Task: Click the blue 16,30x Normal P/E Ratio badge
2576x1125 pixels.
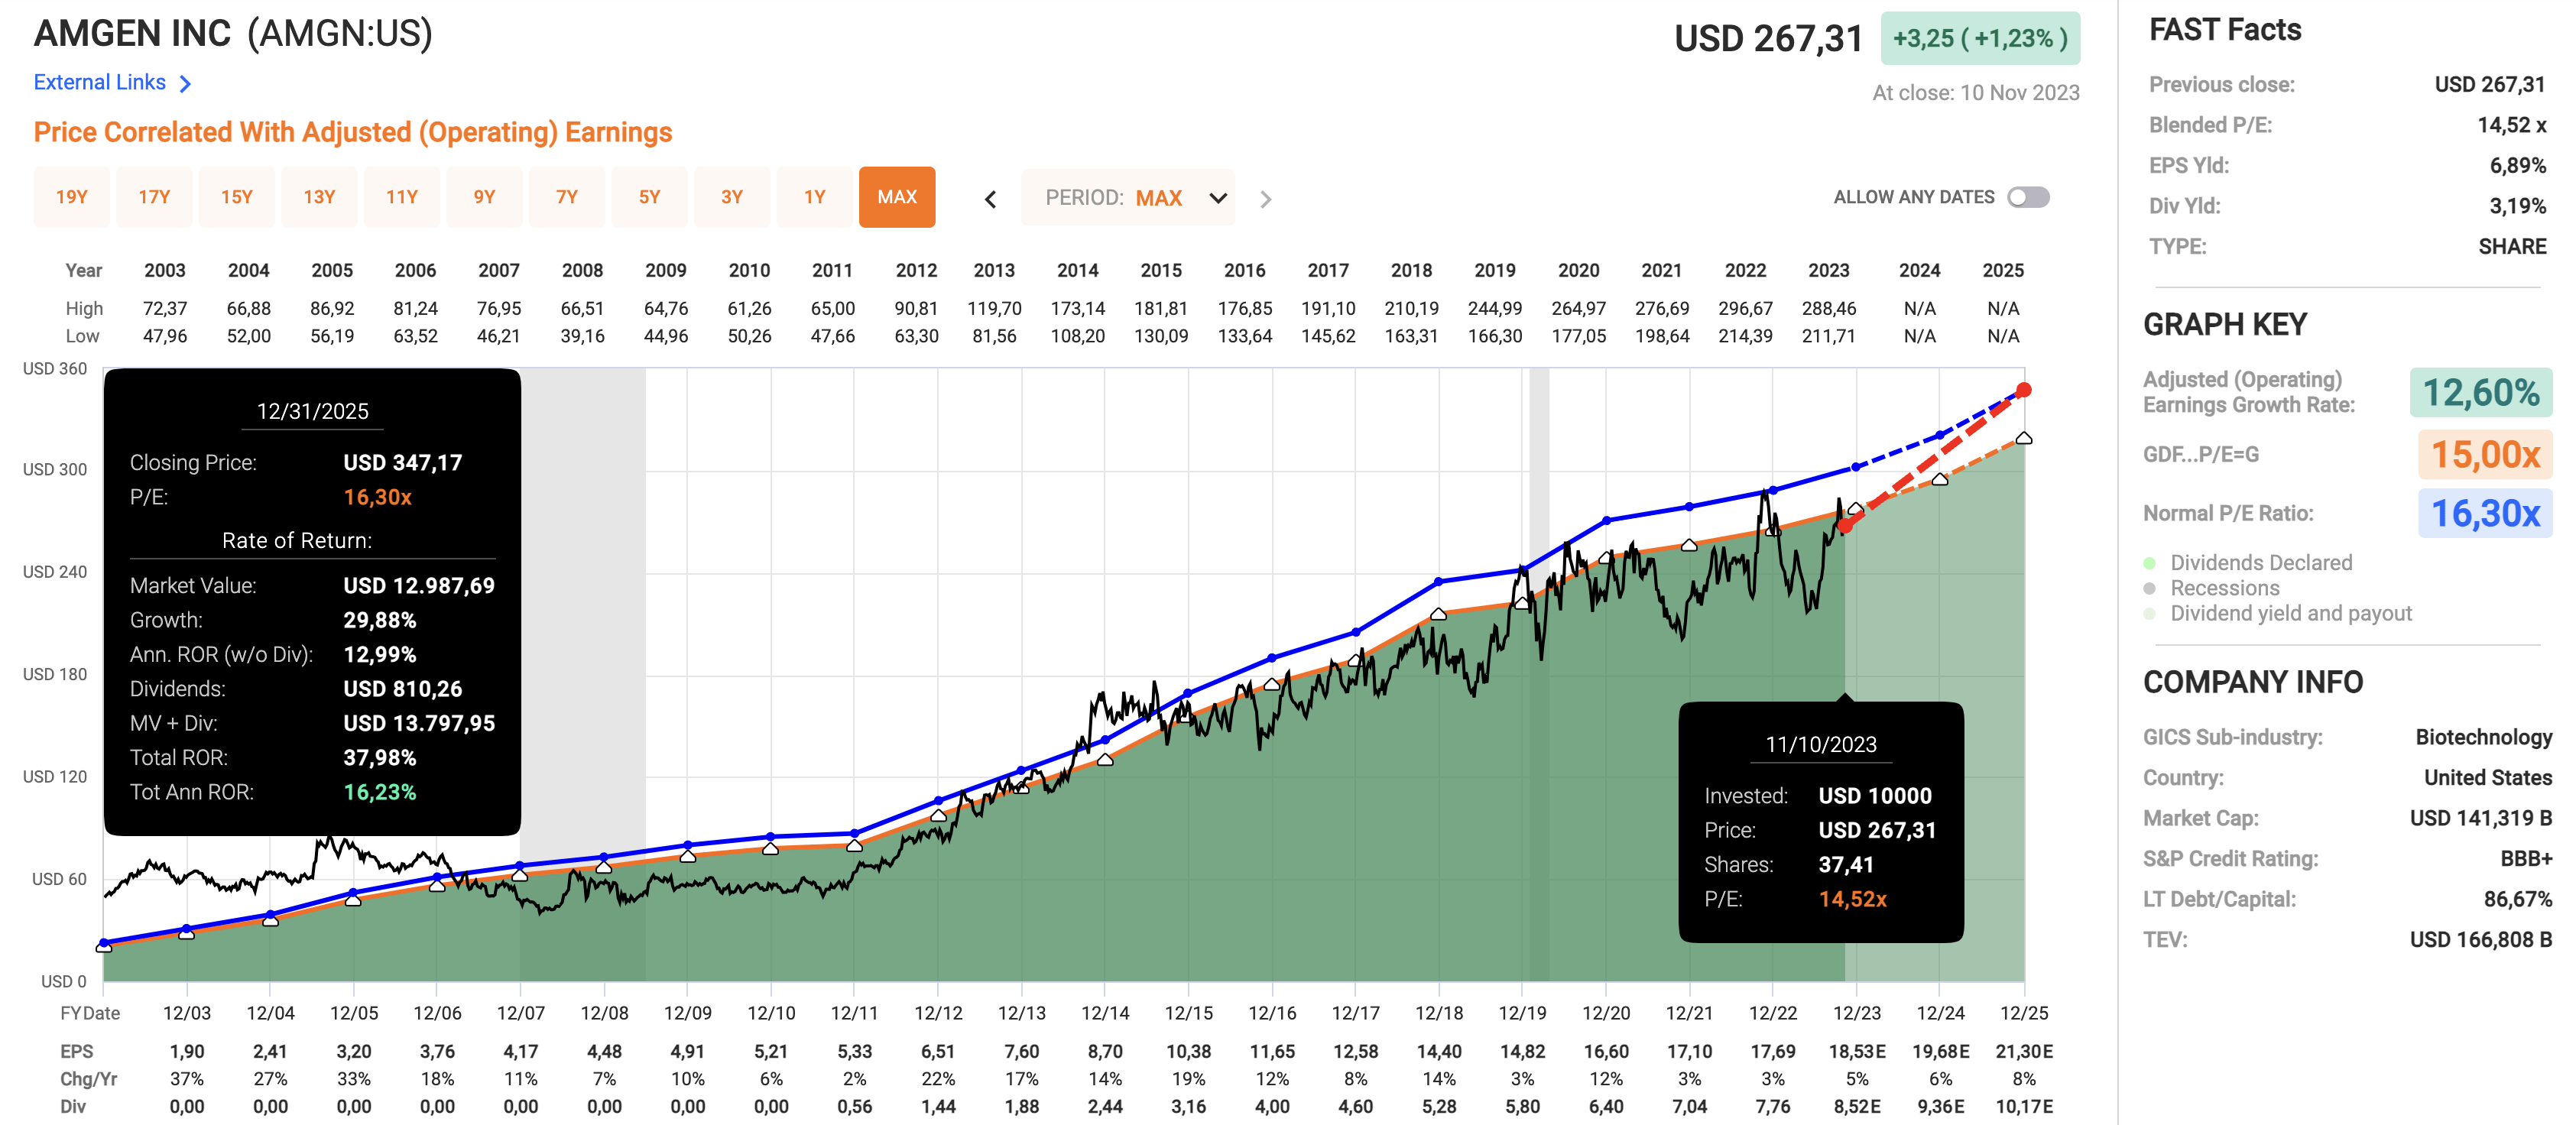Action: (x=2487, y=513)
